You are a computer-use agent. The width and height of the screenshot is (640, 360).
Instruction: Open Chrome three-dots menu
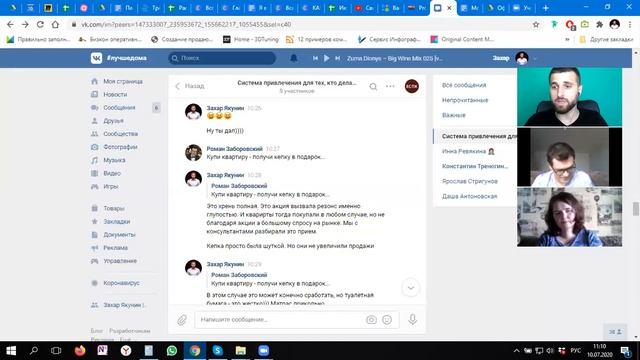[630, 24]
